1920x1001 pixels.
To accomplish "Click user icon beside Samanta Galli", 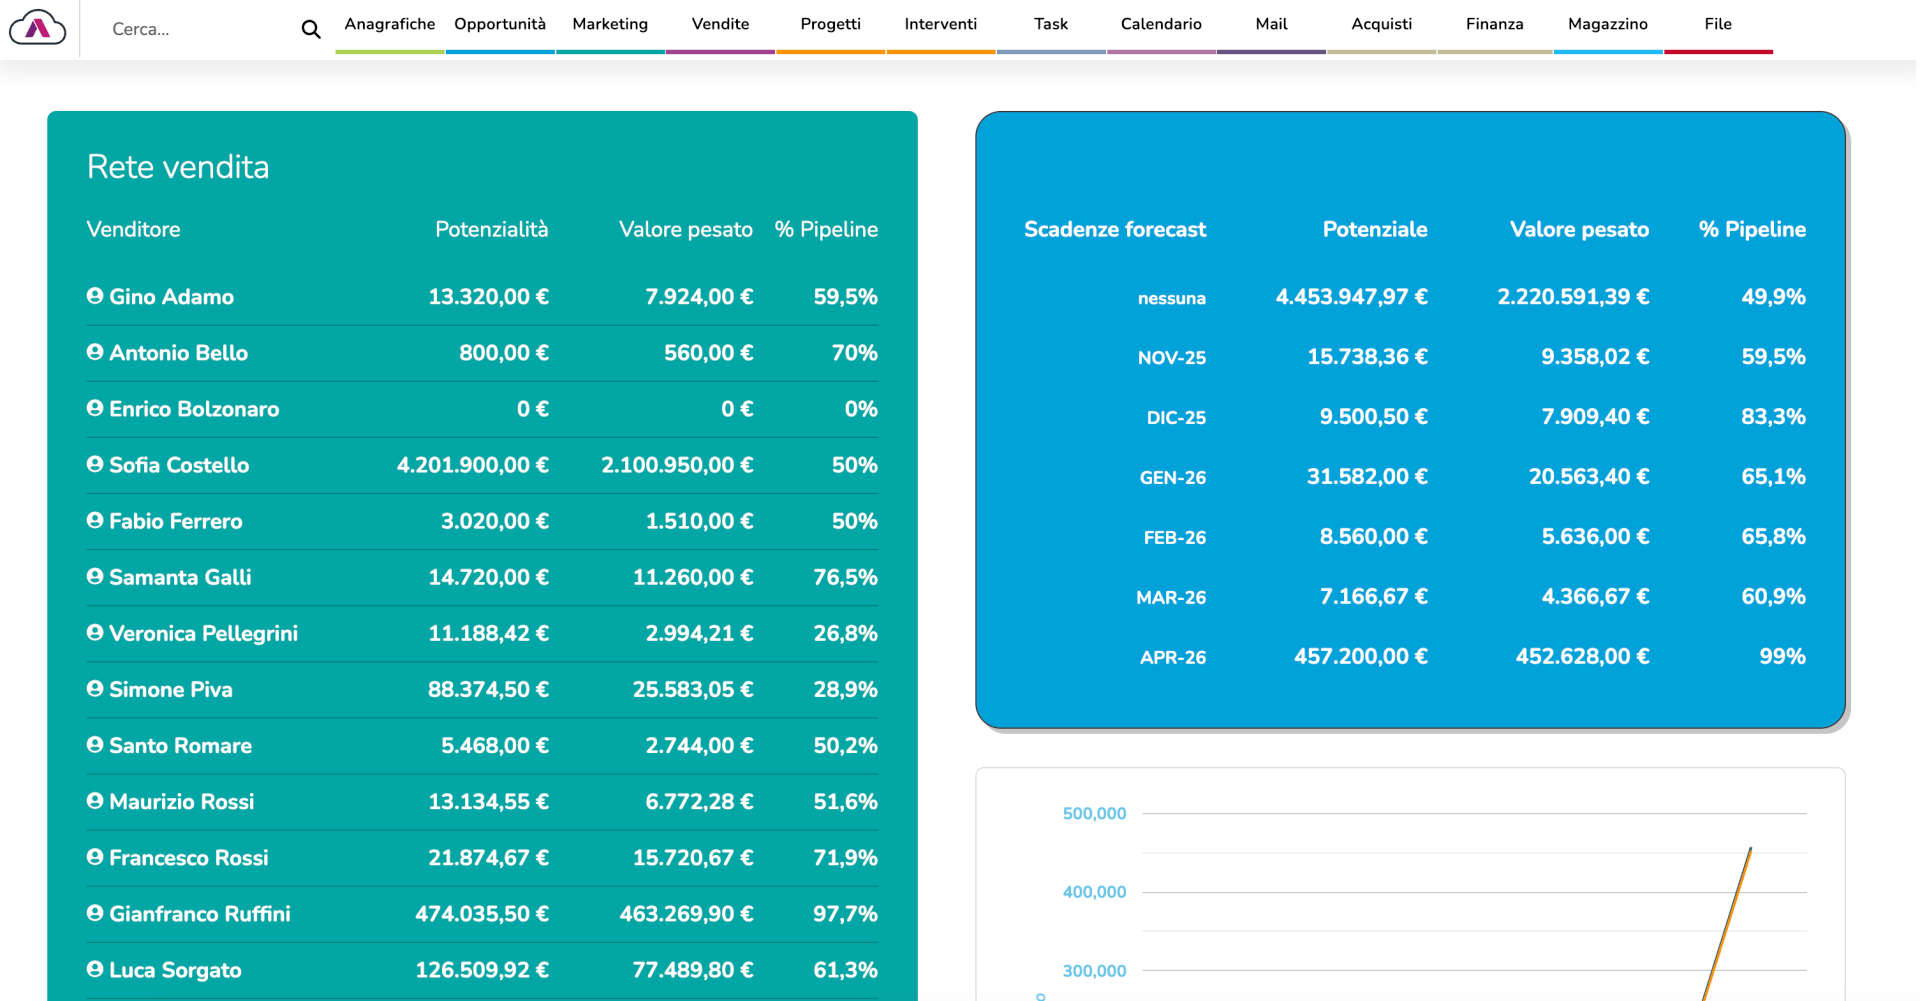I will click(x=95, y=576).
